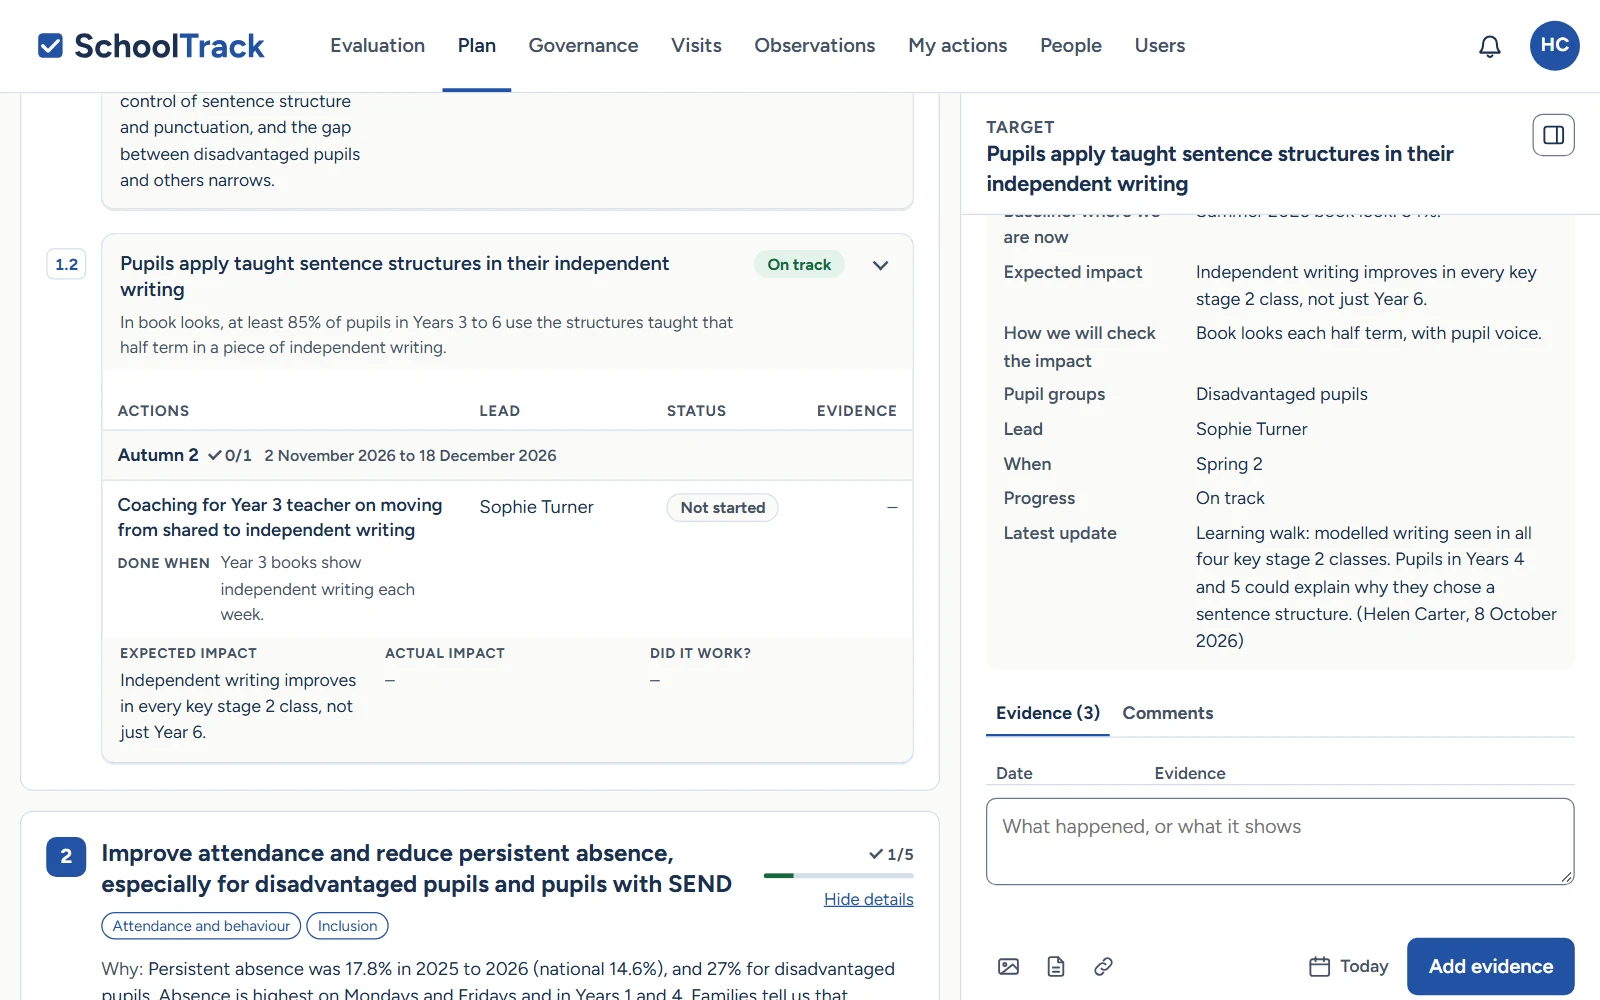
Task: Click 'Disadvantaged pupils' value in panel
Action: 1281,394
